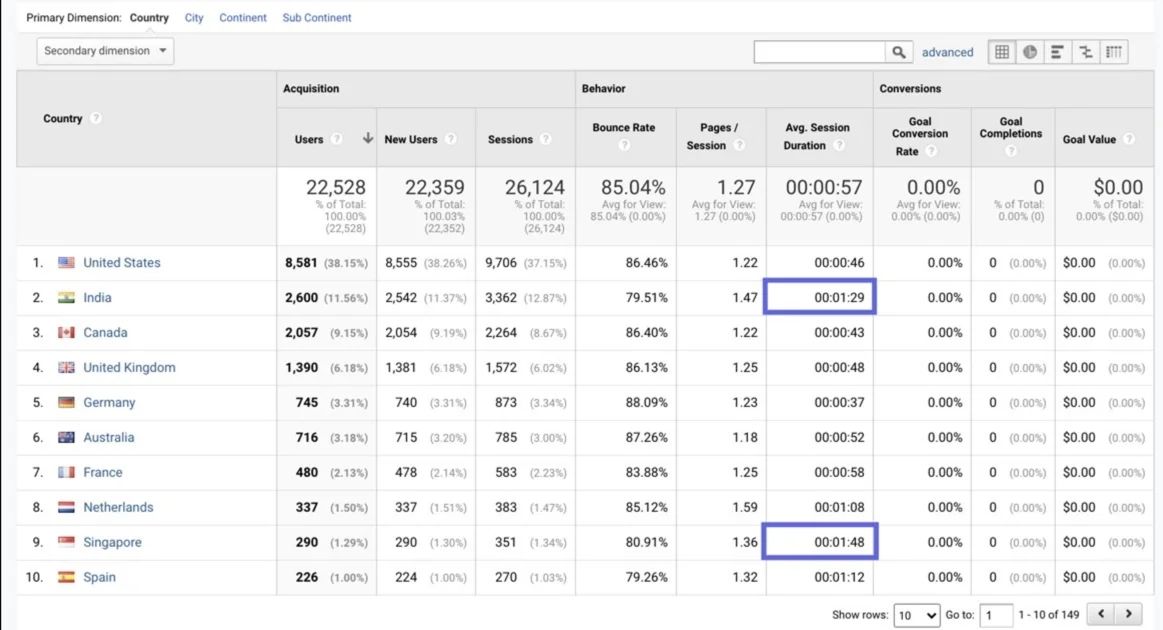The height and width of the screenshot is (630, 1163).
Task: Click the help icon beside Bounce Rate
Action: [624, 145]
